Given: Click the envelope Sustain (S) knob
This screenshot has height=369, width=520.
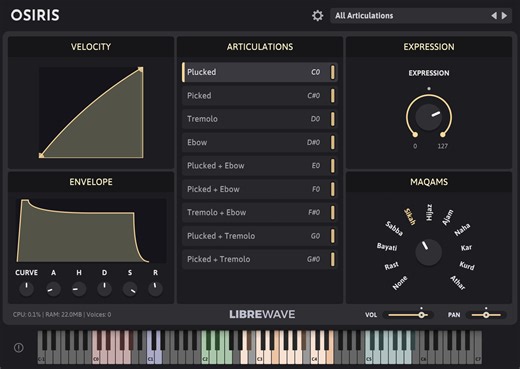Looking at the screenshot, I should point(130,289).
